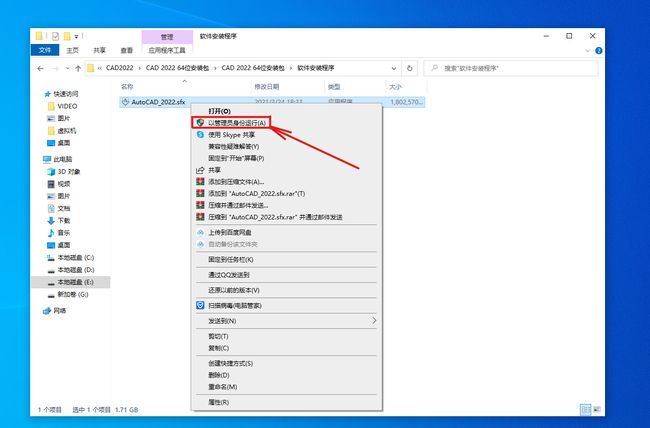Open the 应用程序工具 tab
This screenshot has height=428, width=650.
click(167, 50)
